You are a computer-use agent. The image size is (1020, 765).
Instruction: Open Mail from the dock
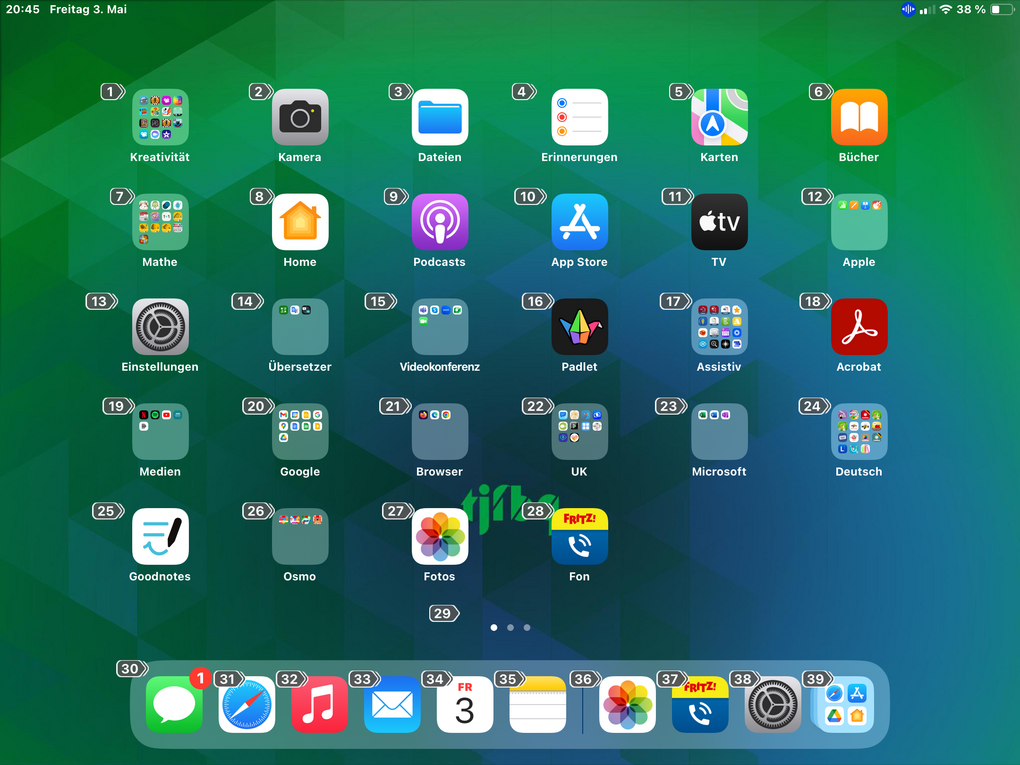click(392, 705)
